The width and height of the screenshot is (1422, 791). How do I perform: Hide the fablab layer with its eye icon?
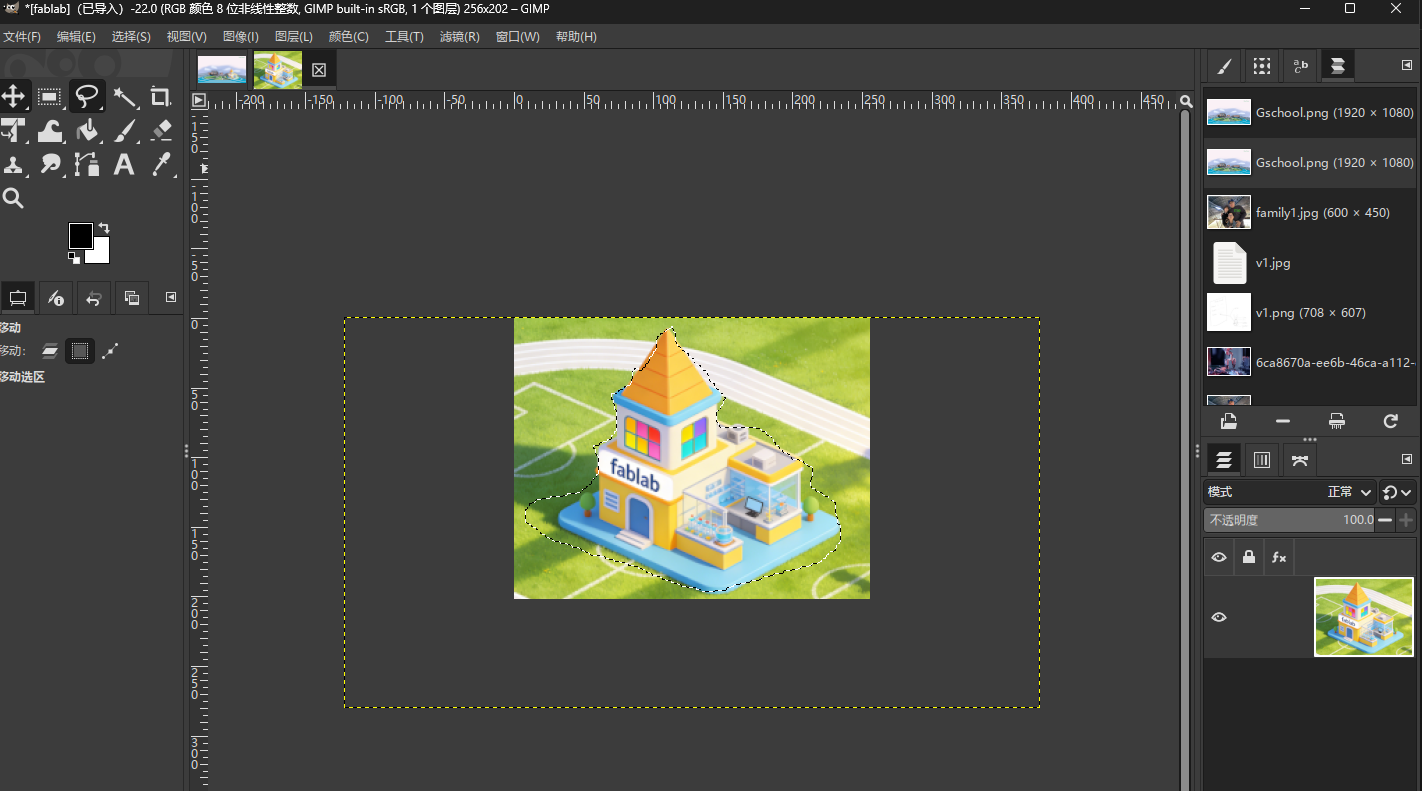1218,617
